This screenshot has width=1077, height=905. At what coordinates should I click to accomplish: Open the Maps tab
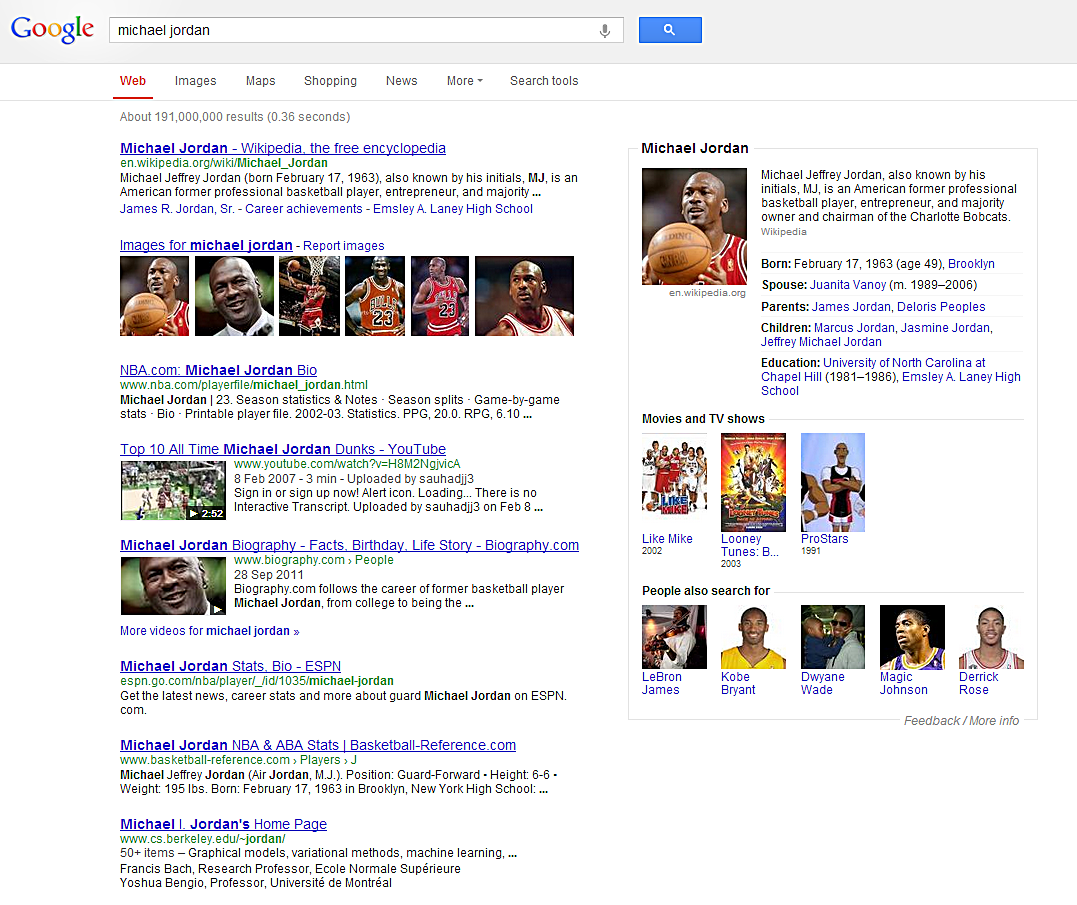(260, 81)
